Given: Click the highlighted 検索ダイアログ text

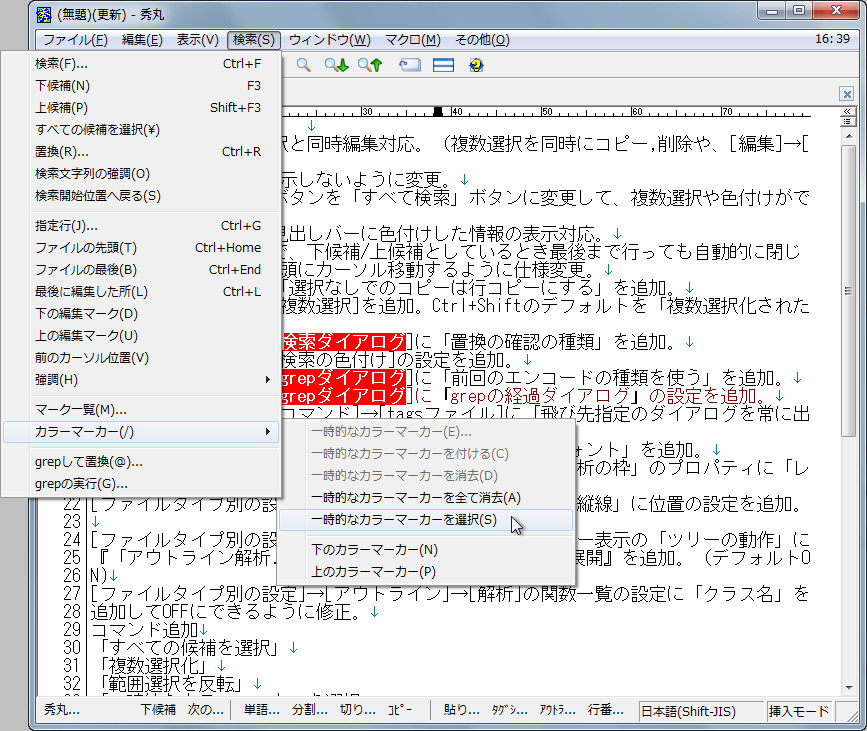Looking at the screenshot, I should (x=344, y=342).
